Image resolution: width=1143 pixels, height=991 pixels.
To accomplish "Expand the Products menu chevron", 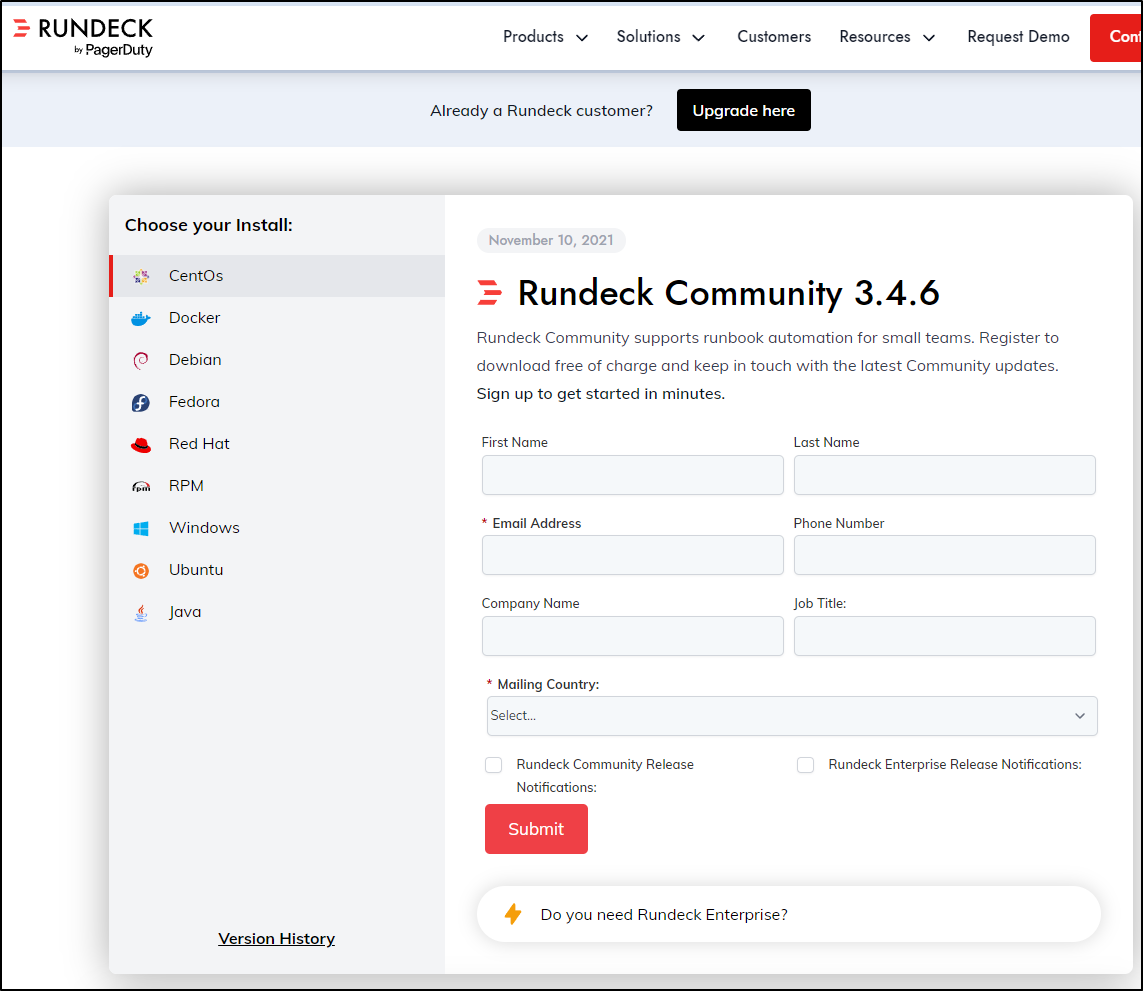I will coord(582,38).
